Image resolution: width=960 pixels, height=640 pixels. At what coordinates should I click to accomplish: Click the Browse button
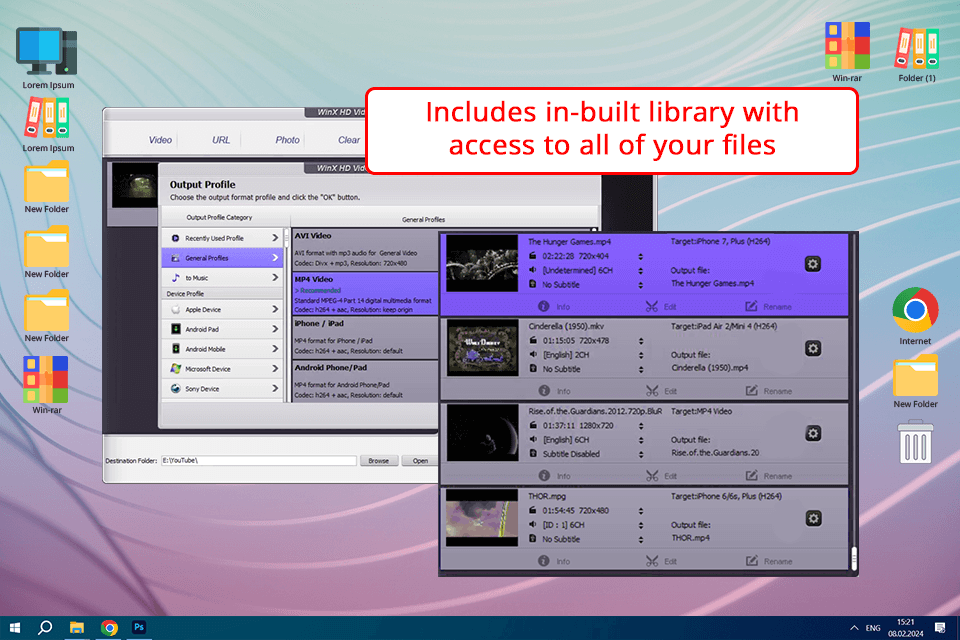coord(378,461)
